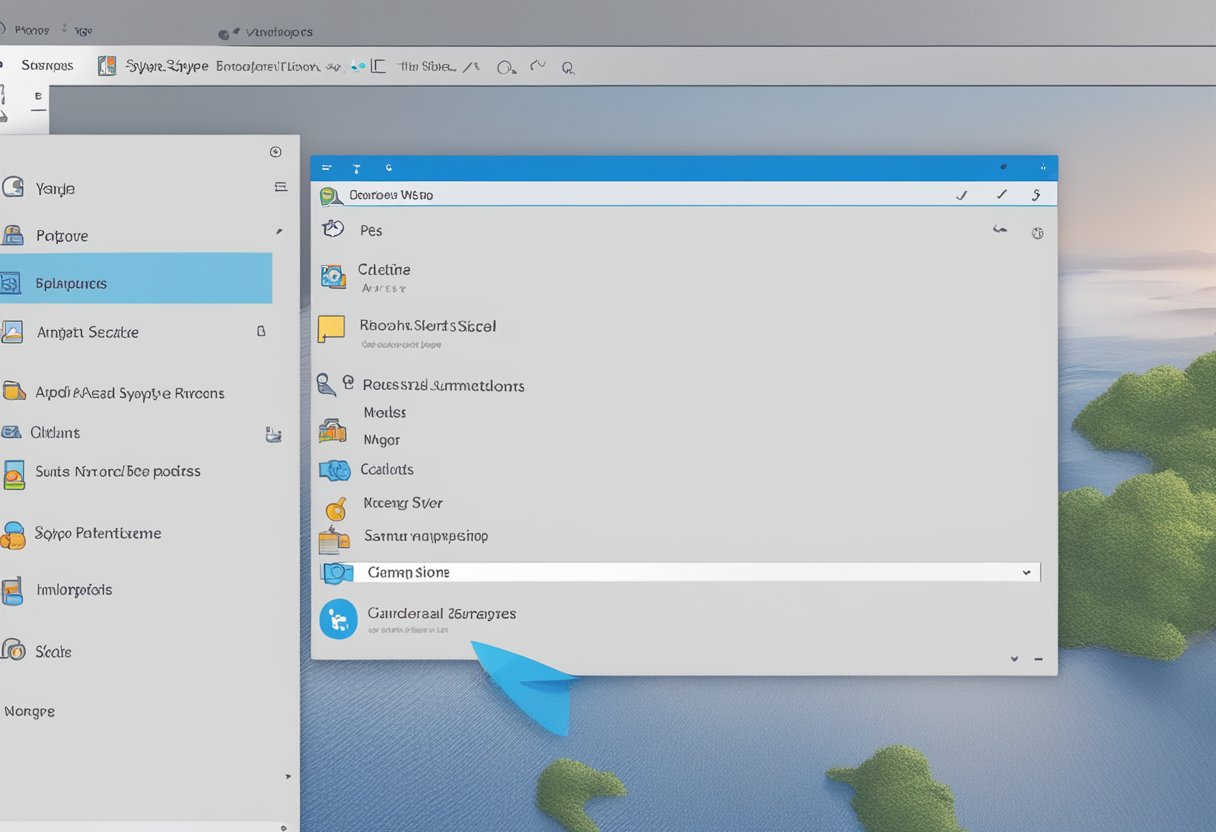The image size is (1216, 832).
Task: Click the Sjyare Skype toolbar button
Action: click(x=154, y=66)
